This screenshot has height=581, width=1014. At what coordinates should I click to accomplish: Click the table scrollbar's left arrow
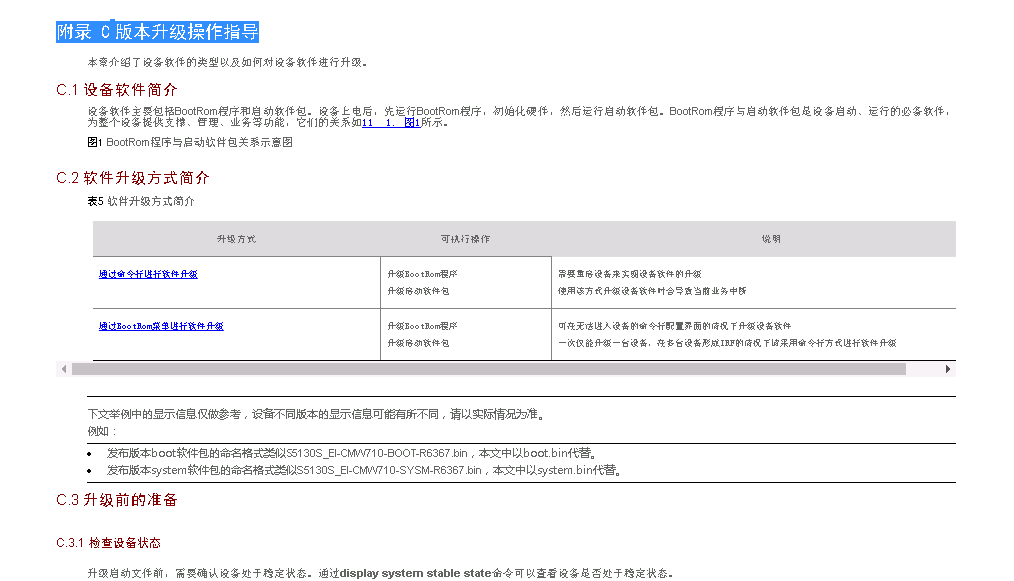63,369
